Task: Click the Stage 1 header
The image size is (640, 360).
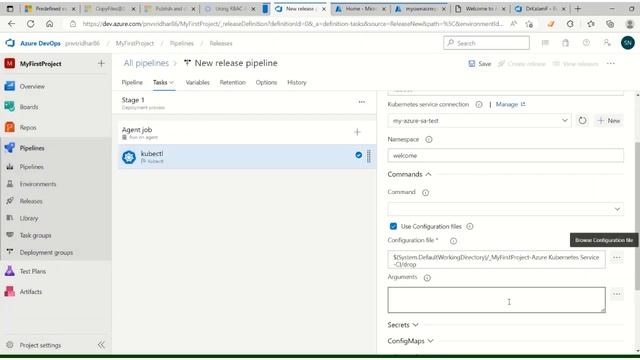Action: (x=133, y=100)
